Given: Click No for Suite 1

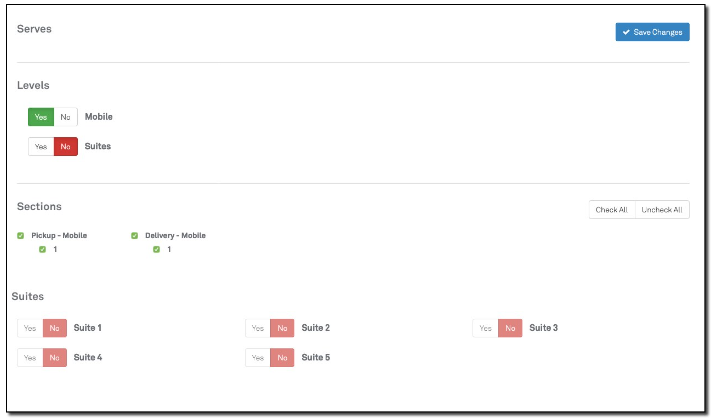Looking at the screenshot, I should (54, 328).
